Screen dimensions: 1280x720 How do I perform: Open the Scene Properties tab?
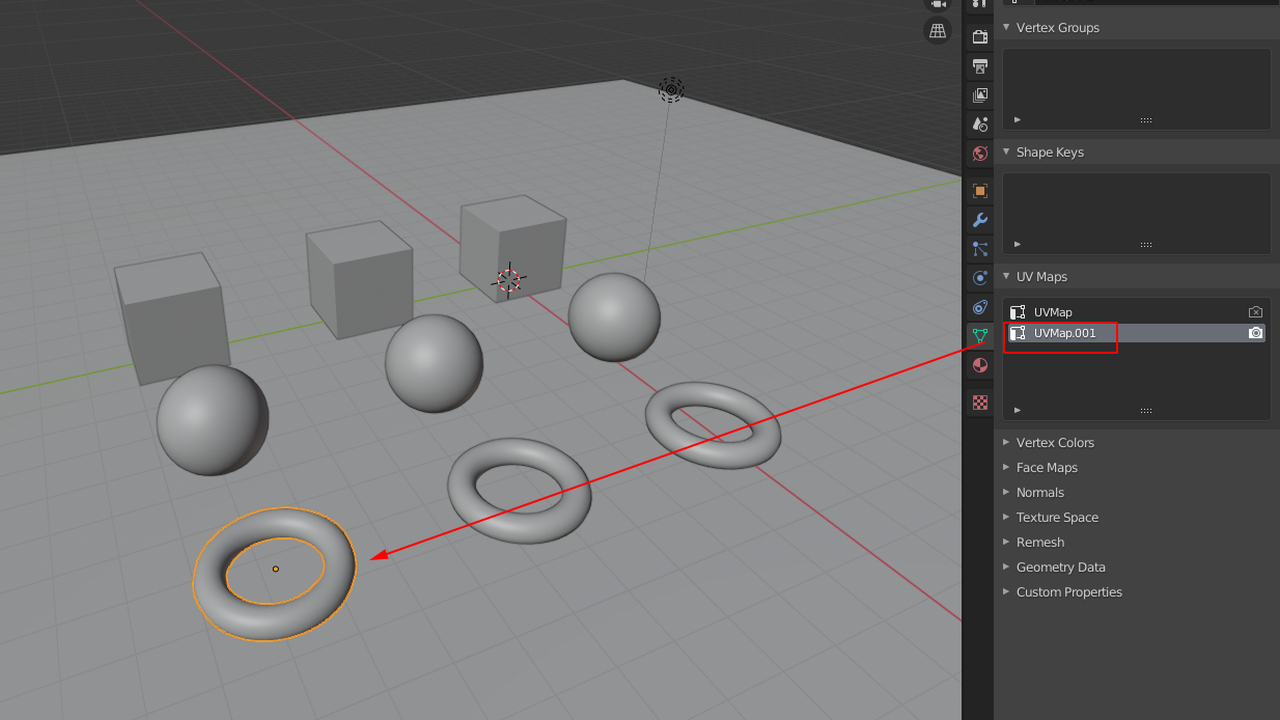(x=979, y=124)
